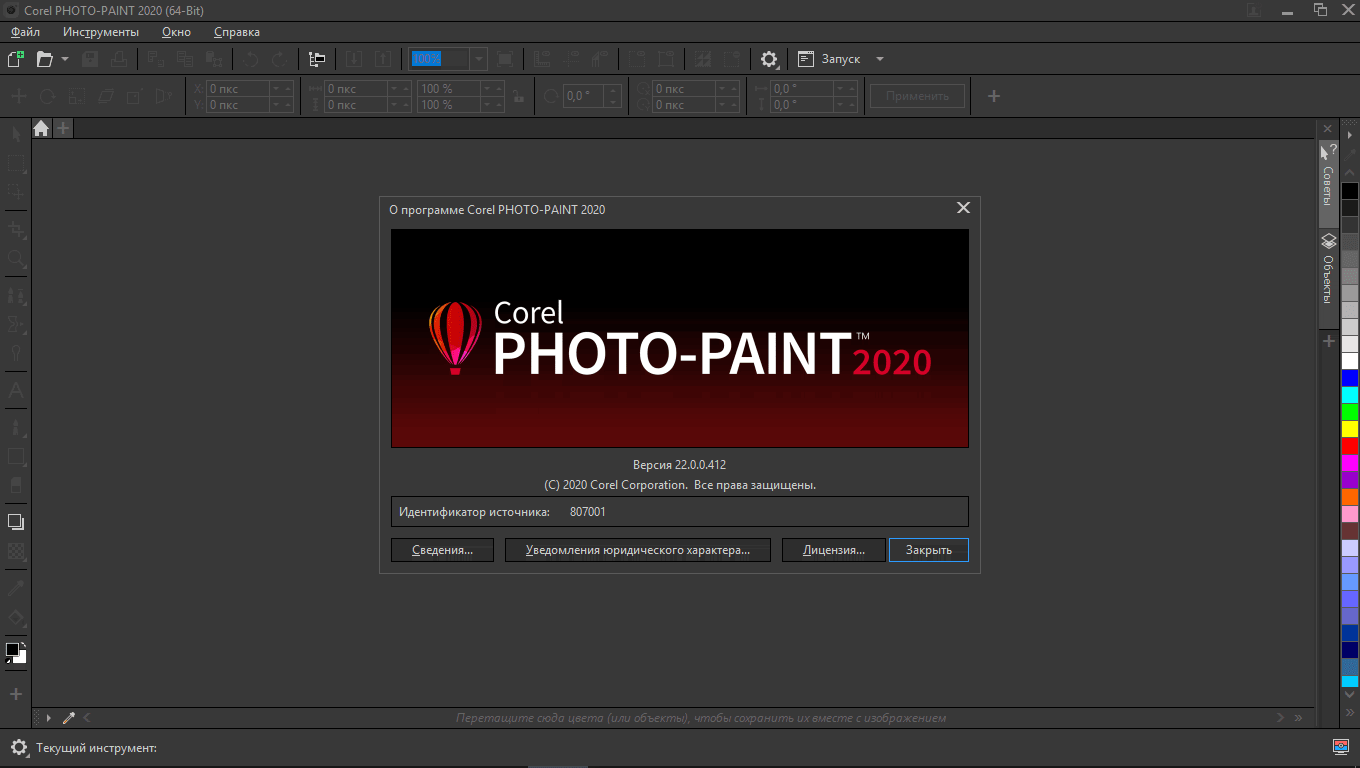Open the Инструменты menu
1360x768 pixels.
[101, 32]
